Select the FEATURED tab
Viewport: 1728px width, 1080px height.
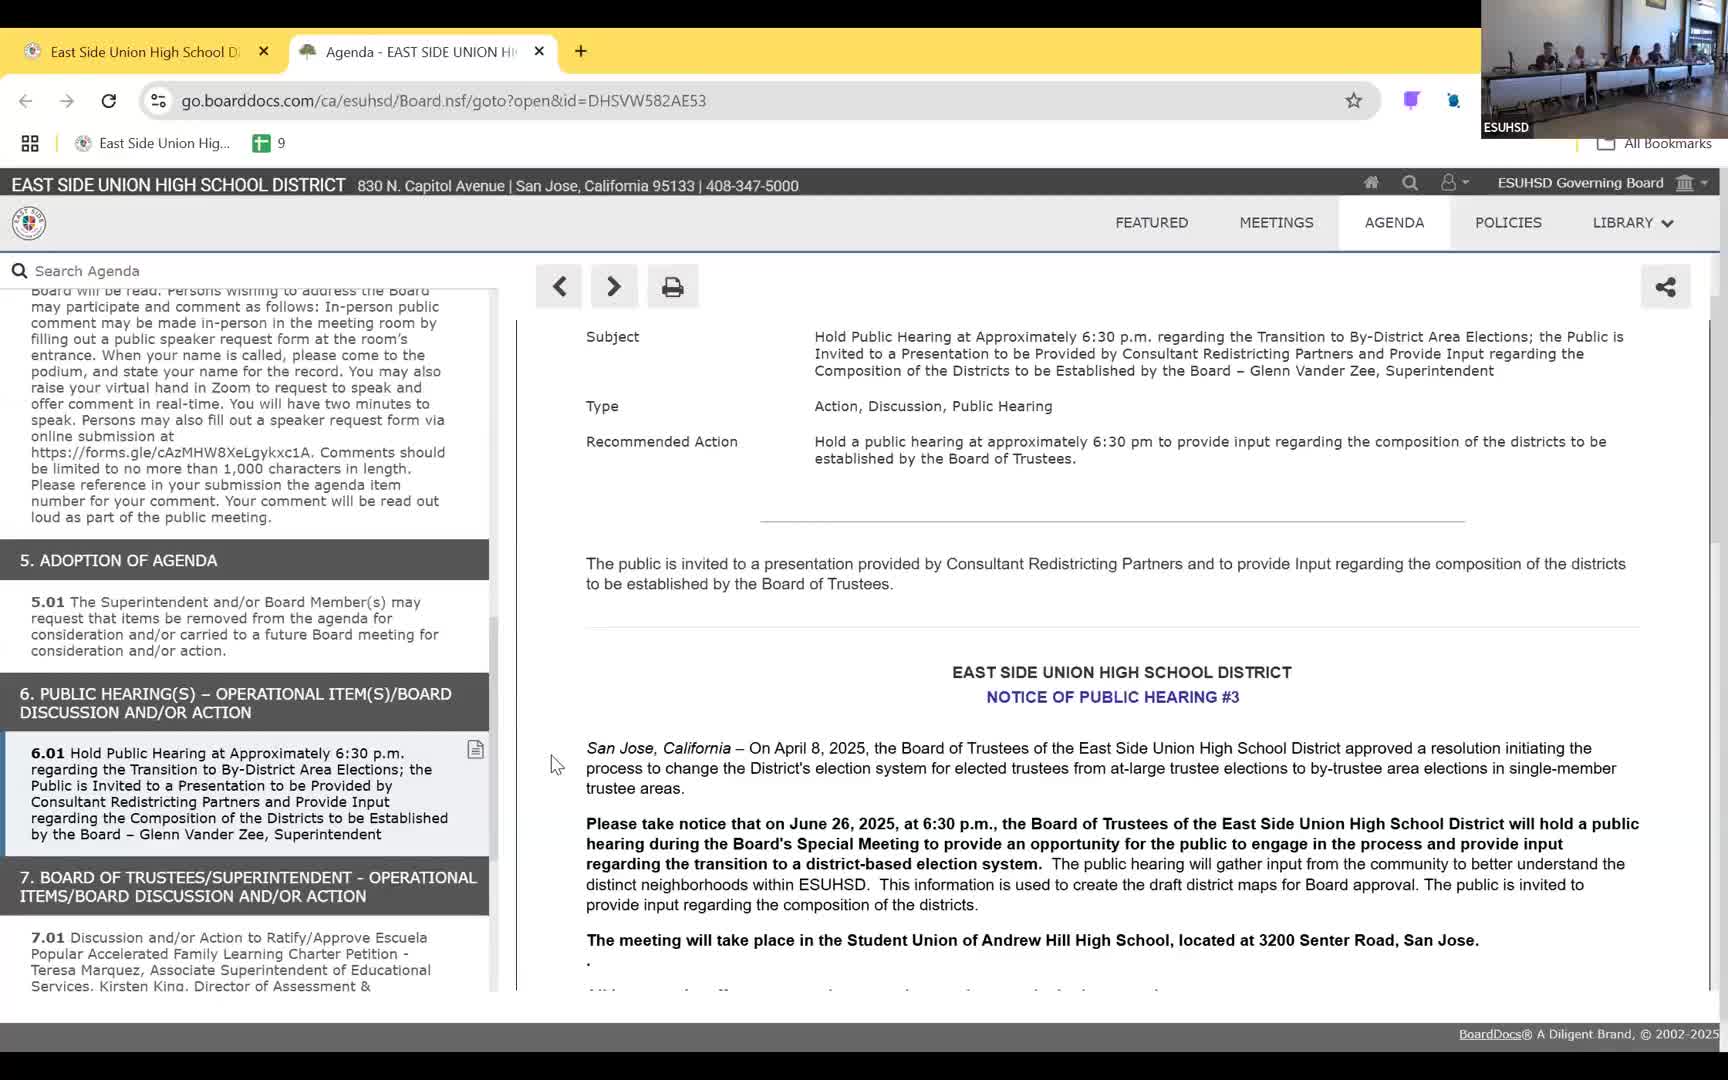click(1151, 223)
